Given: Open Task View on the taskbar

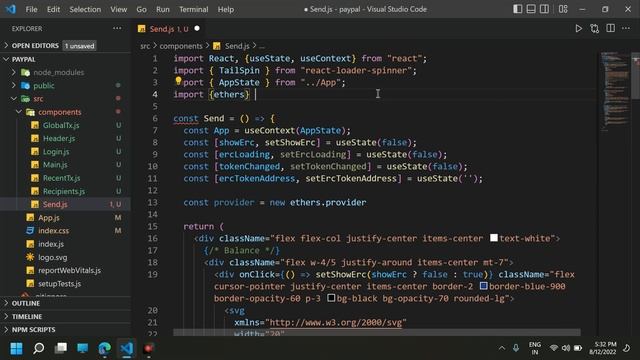Looking at the screenshot, I should click(x=61, y=348).
